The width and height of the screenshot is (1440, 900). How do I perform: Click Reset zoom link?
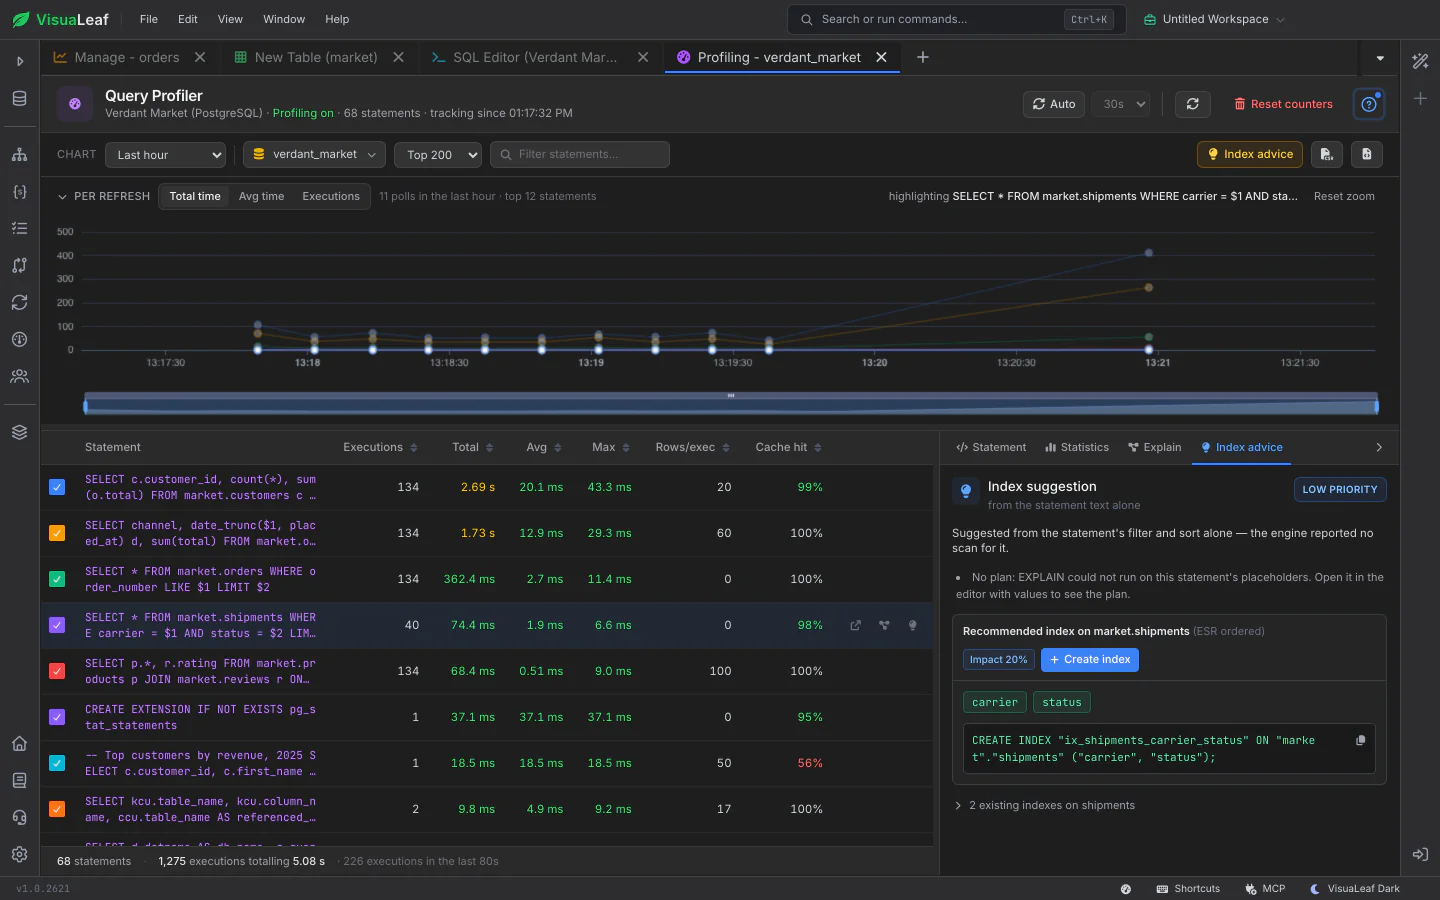(x=1344, y=197)
